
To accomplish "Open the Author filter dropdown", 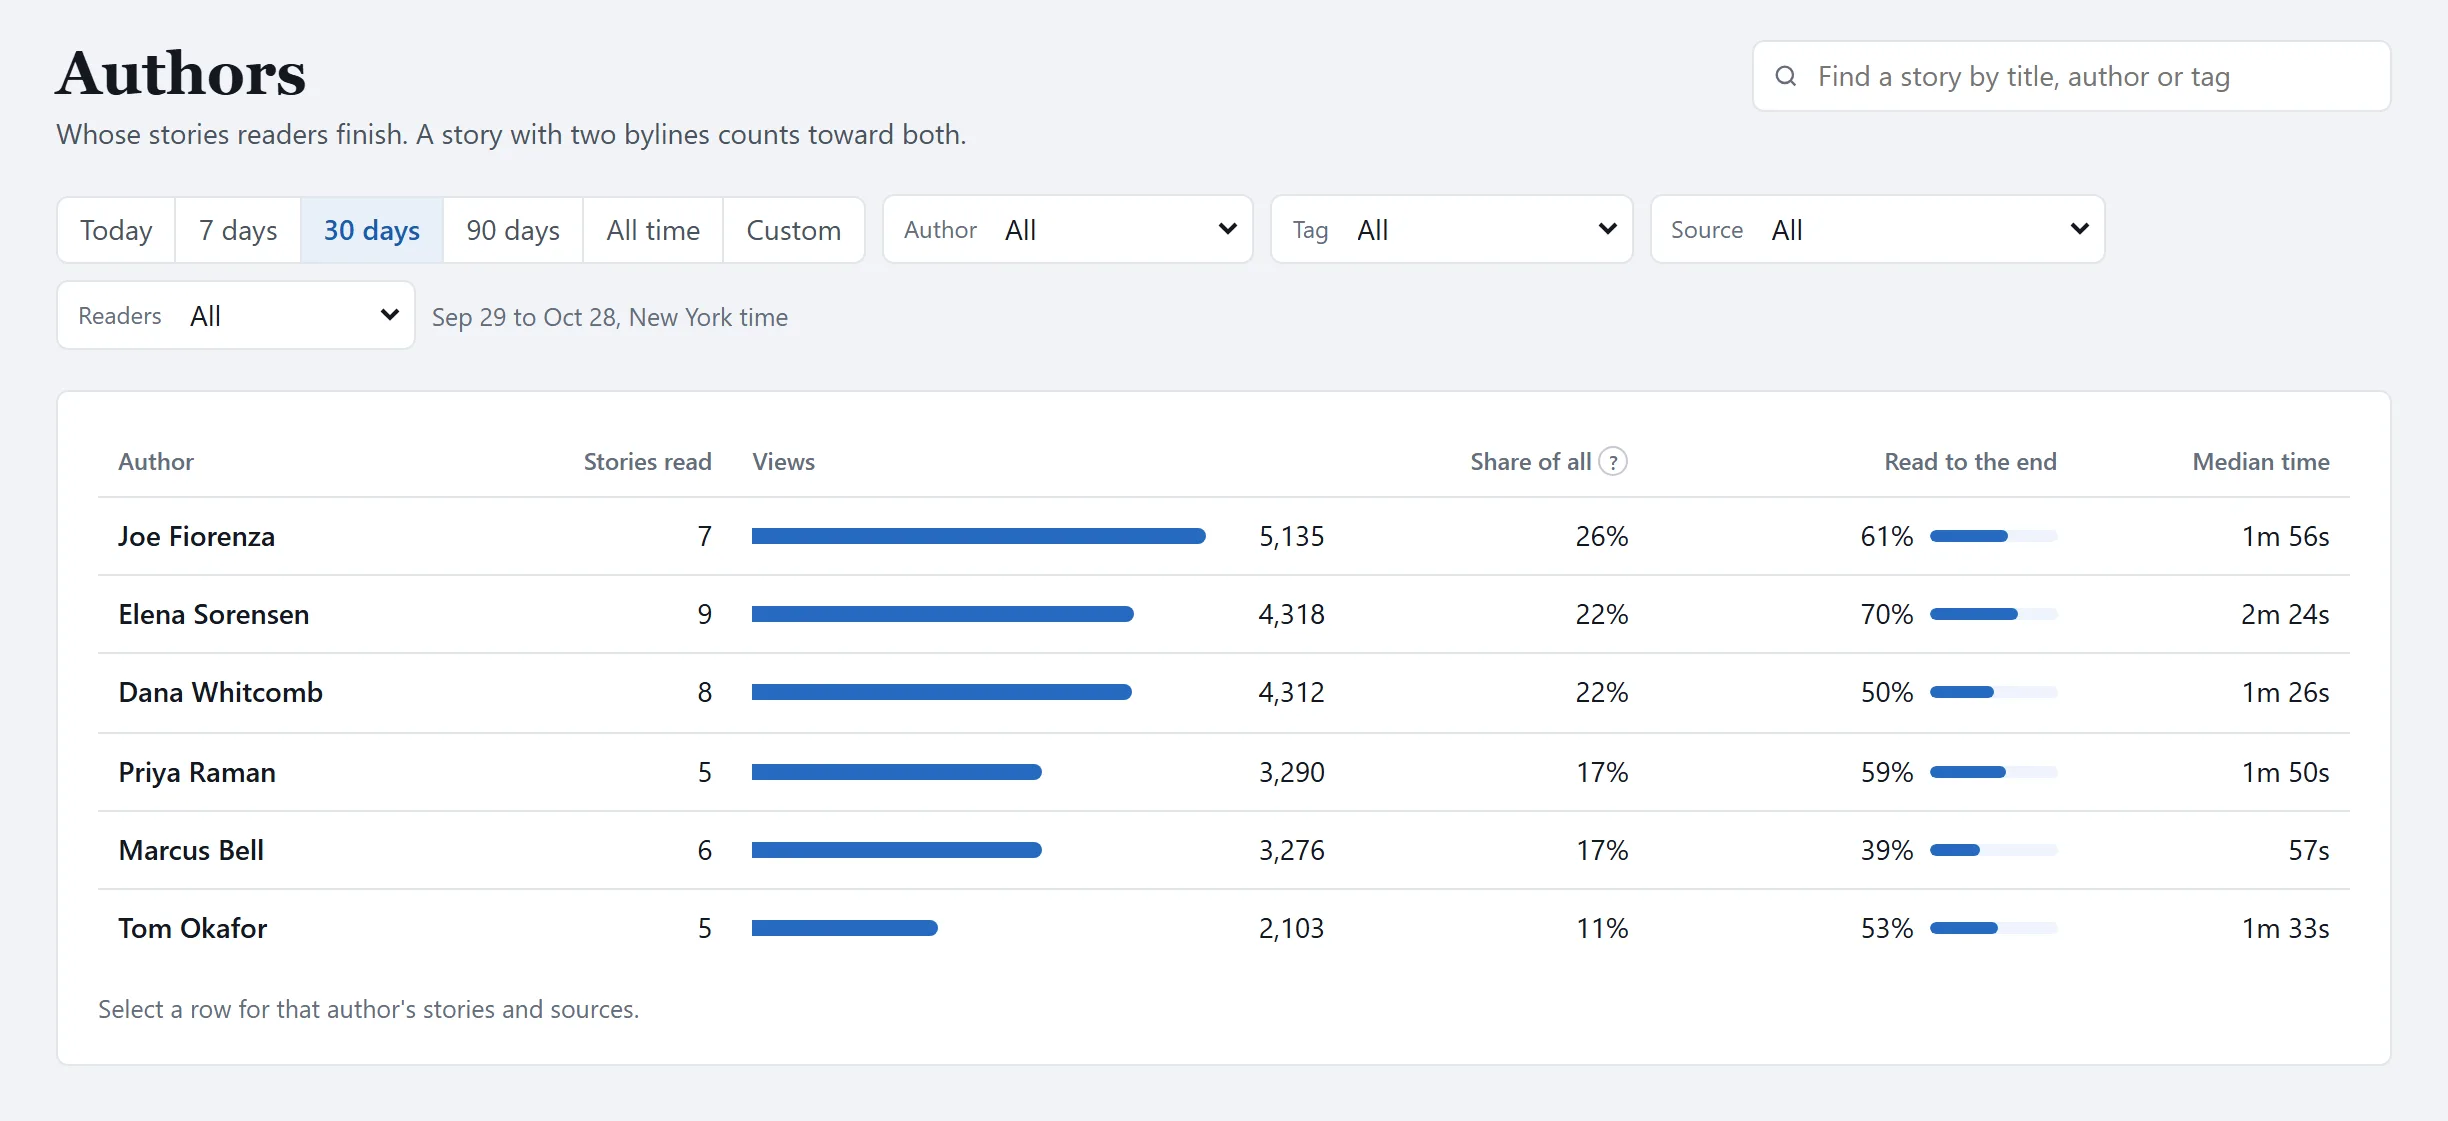I will coord(1068,230).
